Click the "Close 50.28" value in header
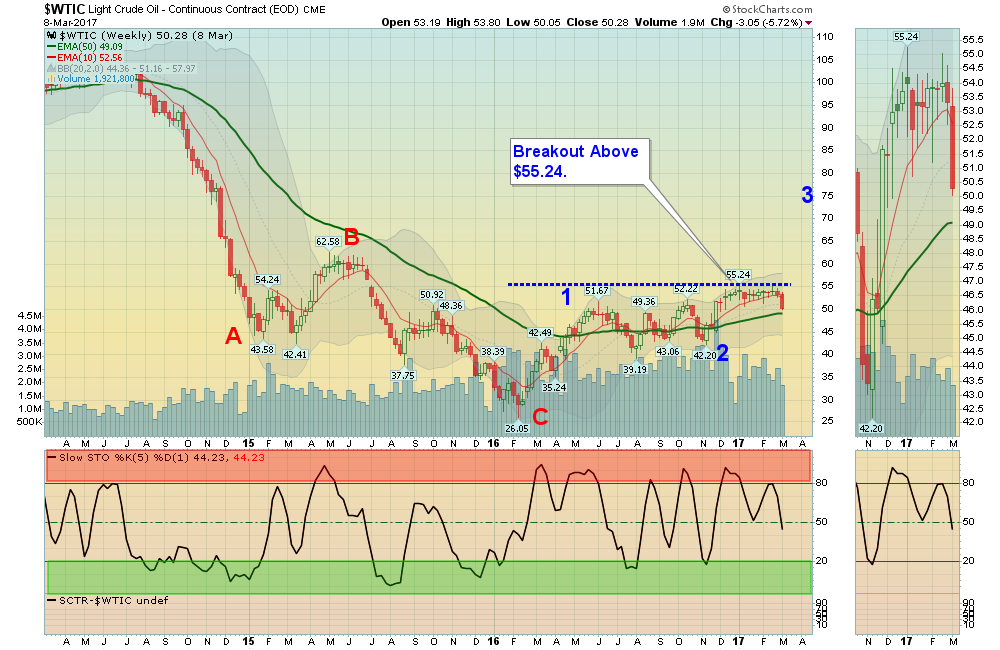 (598, 22)
